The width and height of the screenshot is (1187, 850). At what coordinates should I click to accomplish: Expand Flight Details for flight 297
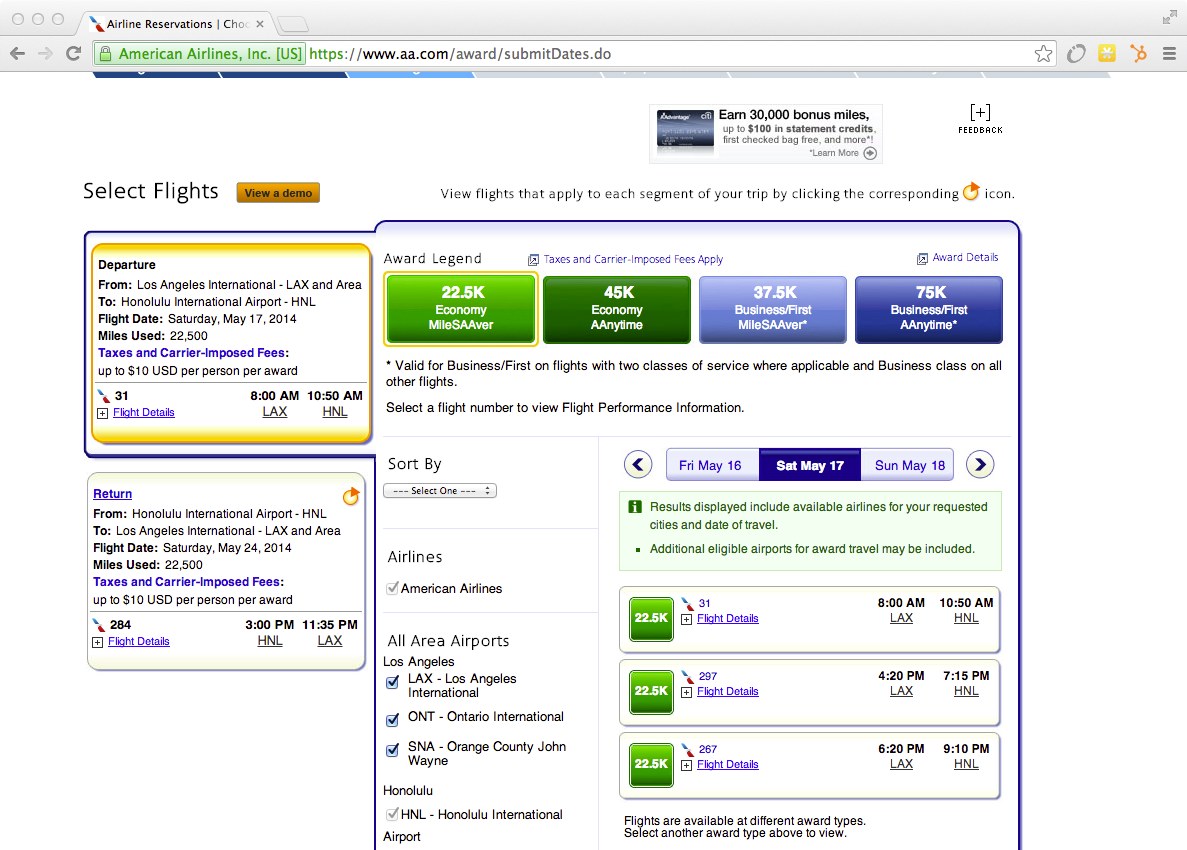[x=729, y=691]
